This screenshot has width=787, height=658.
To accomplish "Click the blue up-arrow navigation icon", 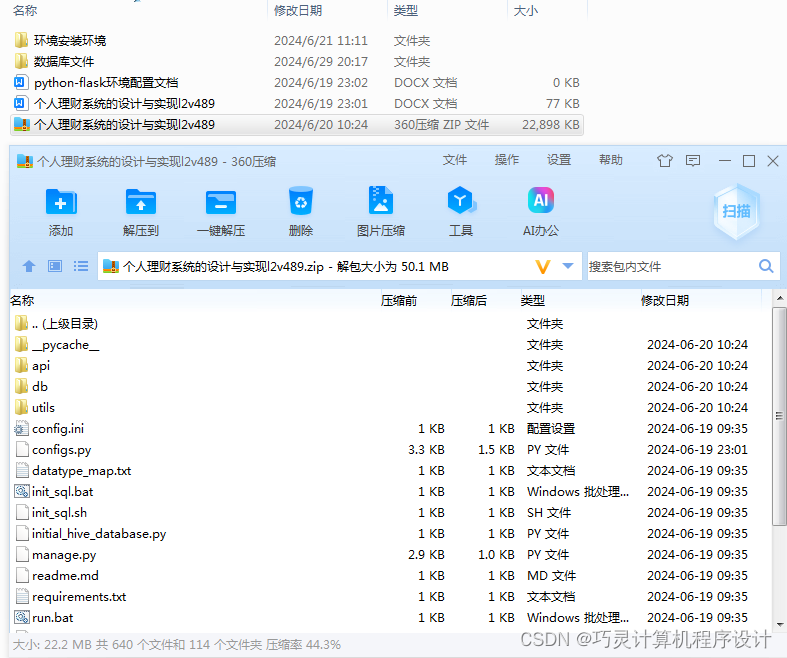I will click(29, 267).
